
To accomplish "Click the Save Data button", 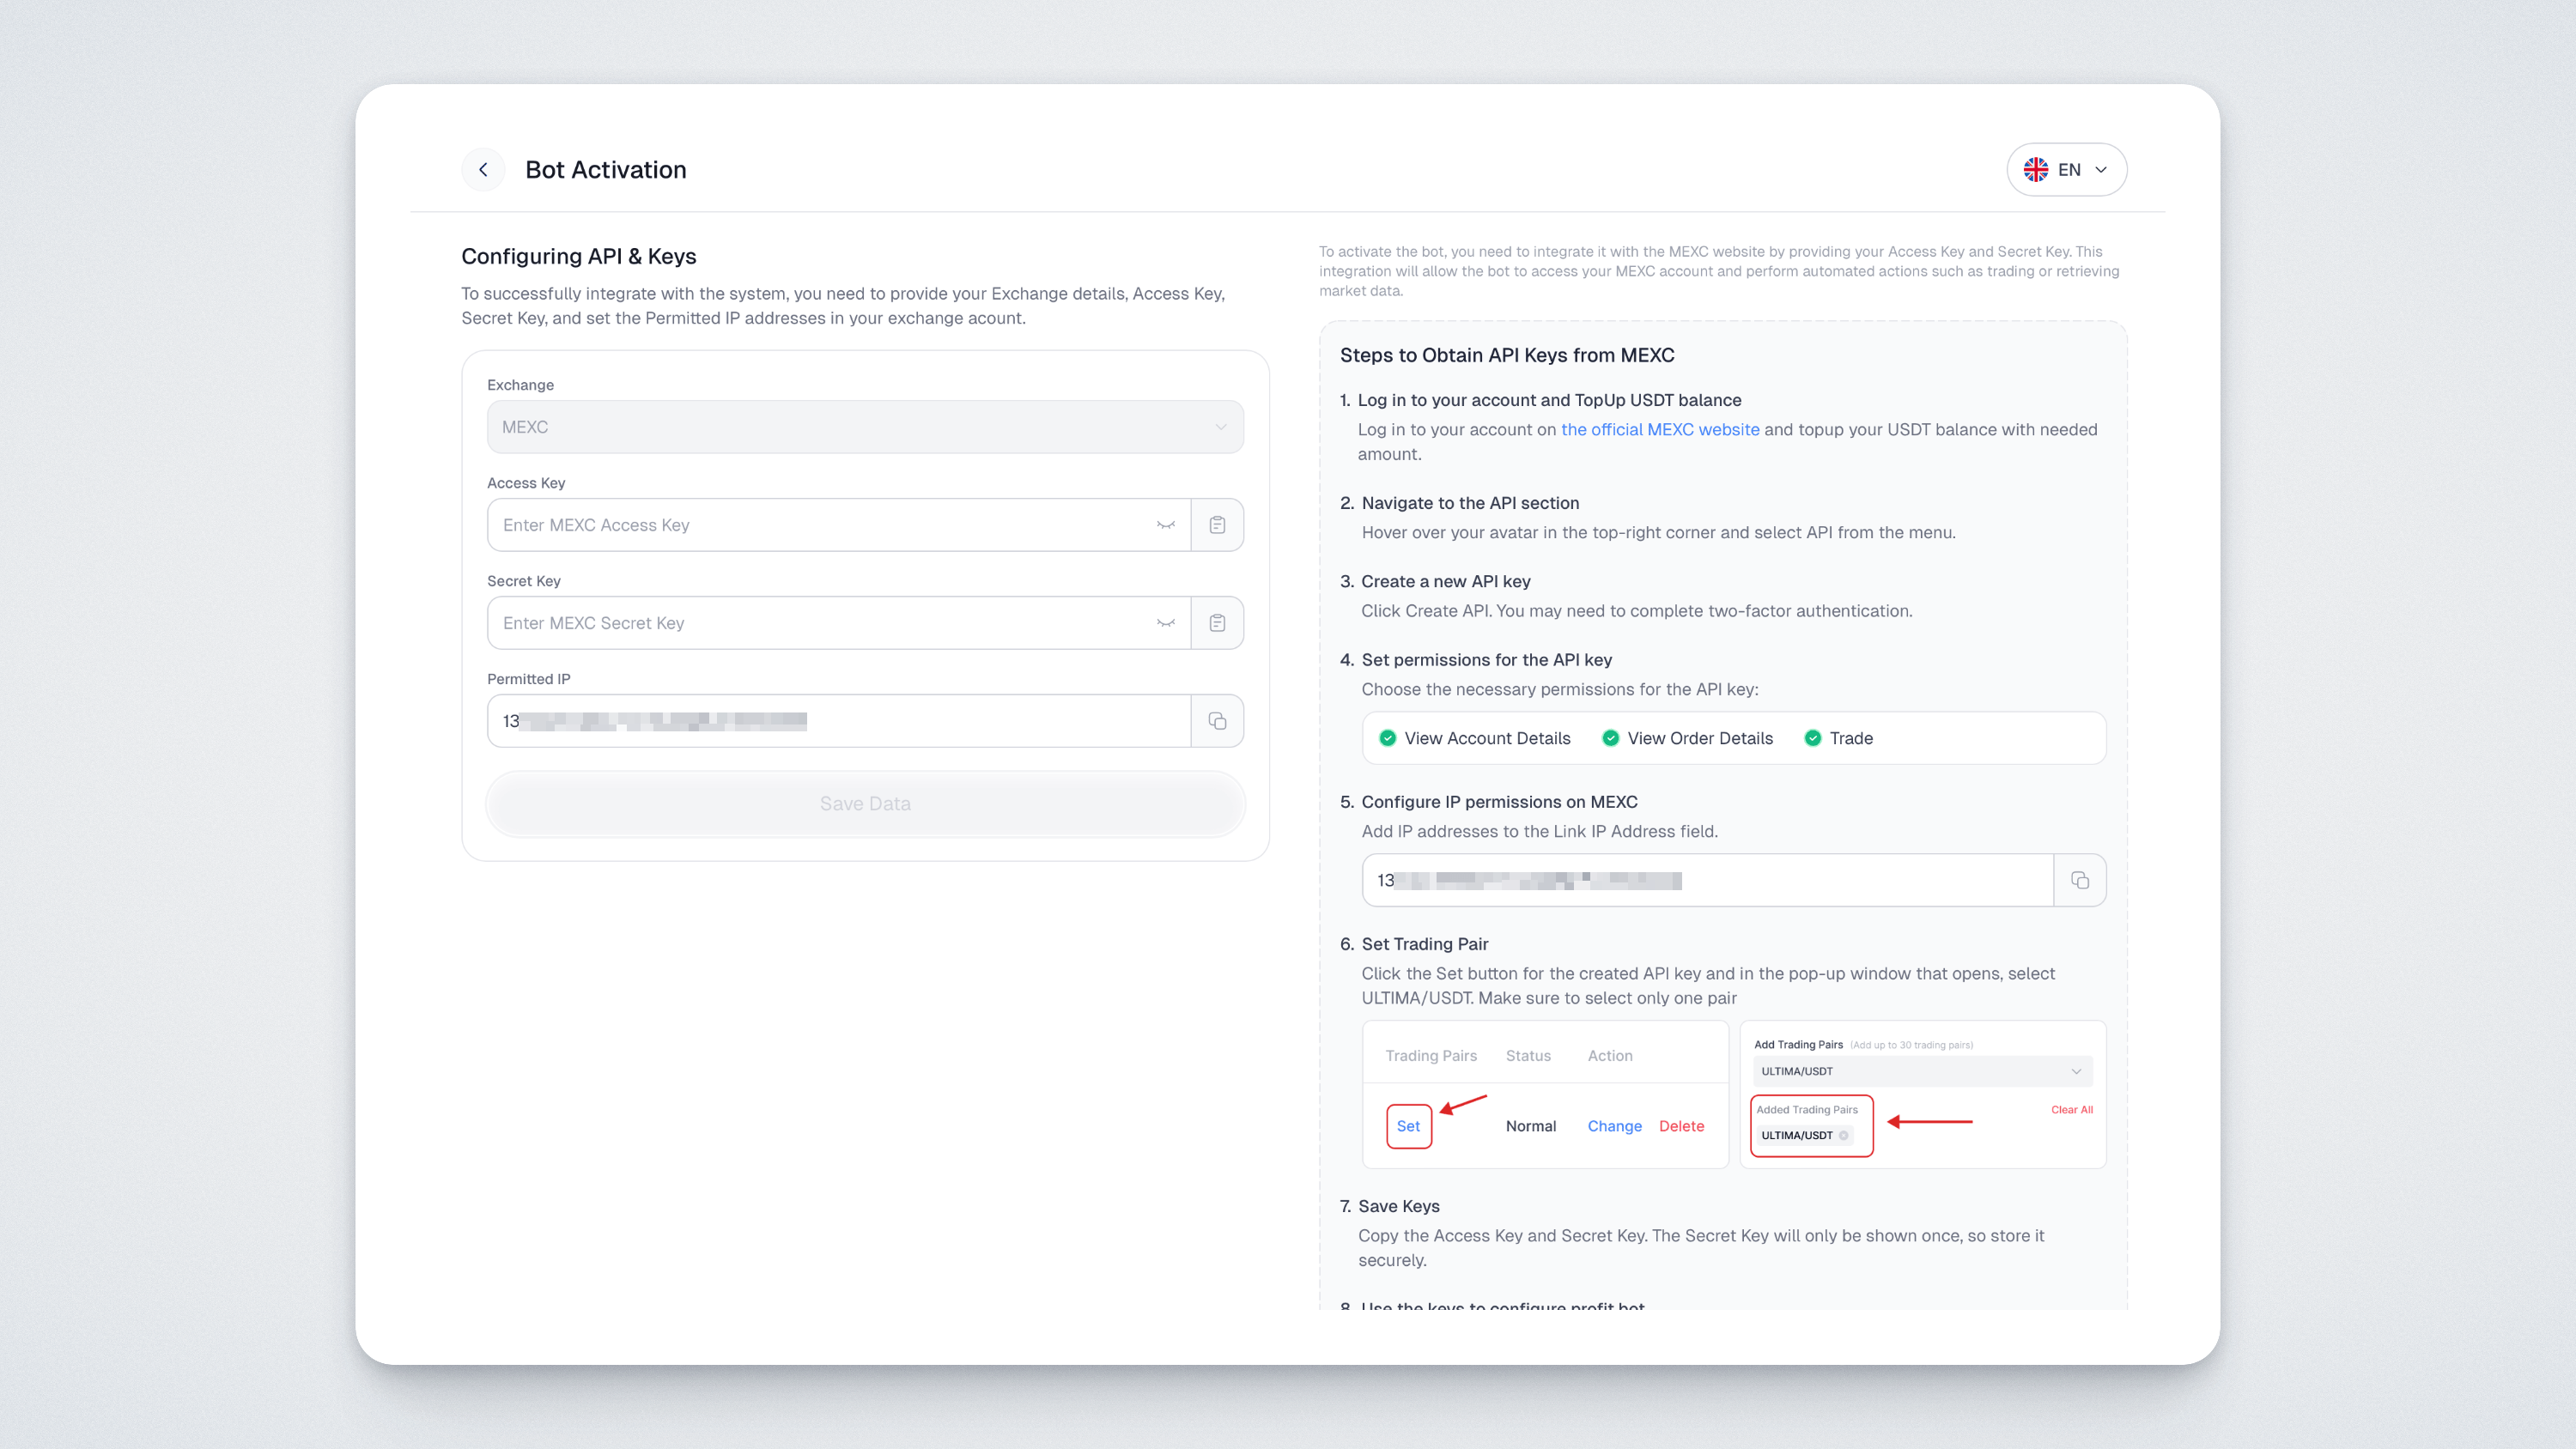I will tap(865, 804).
